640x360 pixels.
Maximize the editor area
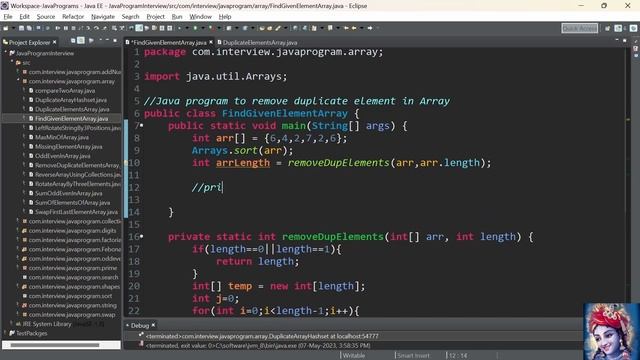coord(624,40)
